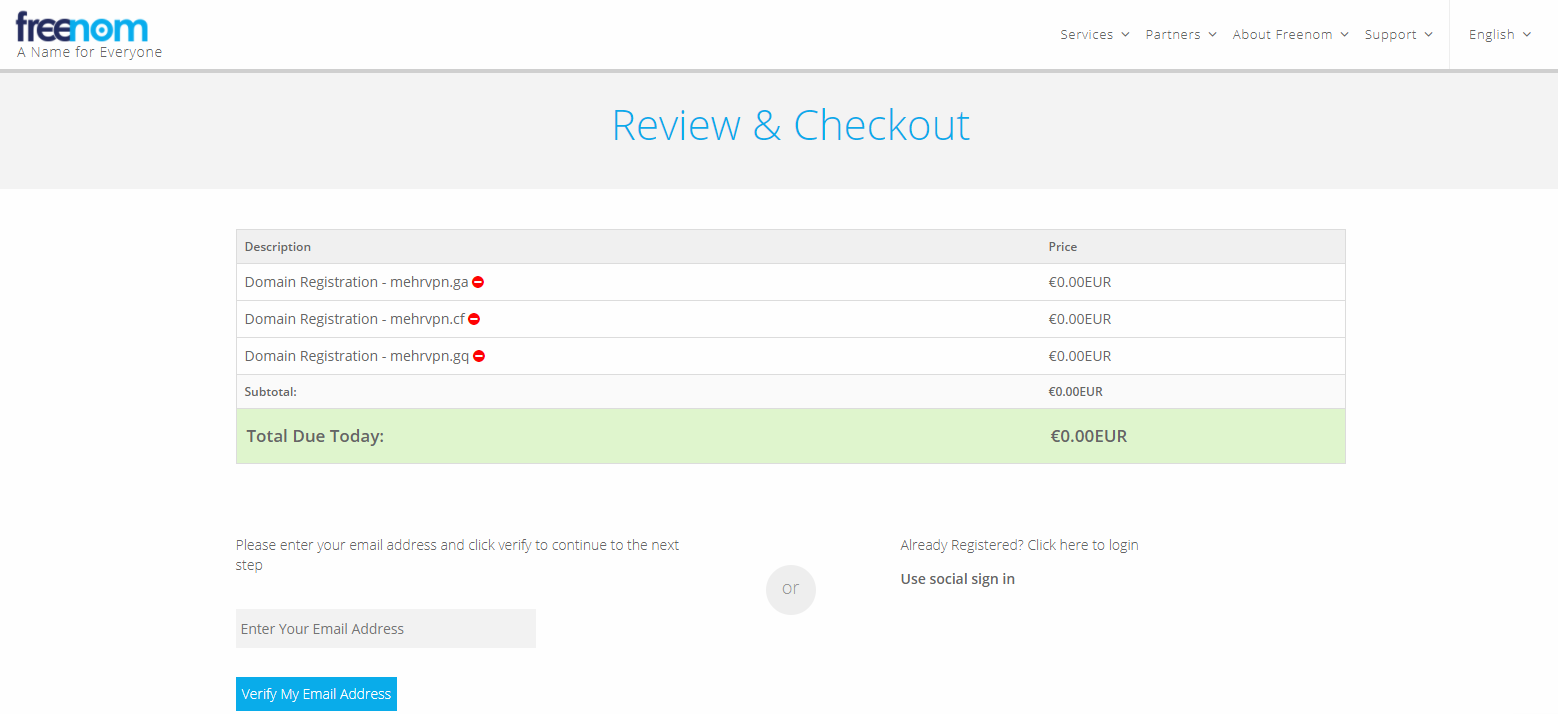Click the Use social sign in label
The width and height of the screenshot is (1558, 714).
(957, 579)
